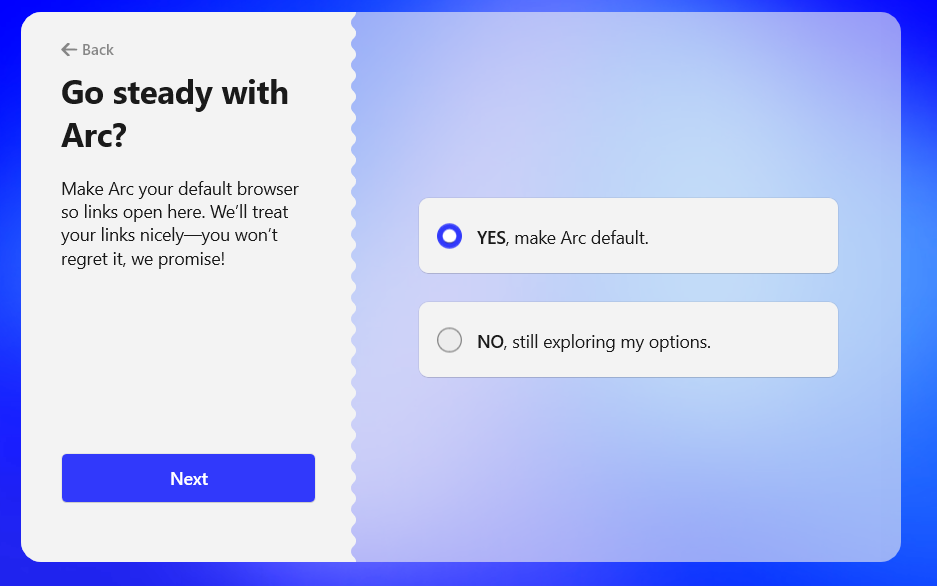Choose the "make Arc default" option card
This screenshot has width=937, height=586.
coord(740,236)
